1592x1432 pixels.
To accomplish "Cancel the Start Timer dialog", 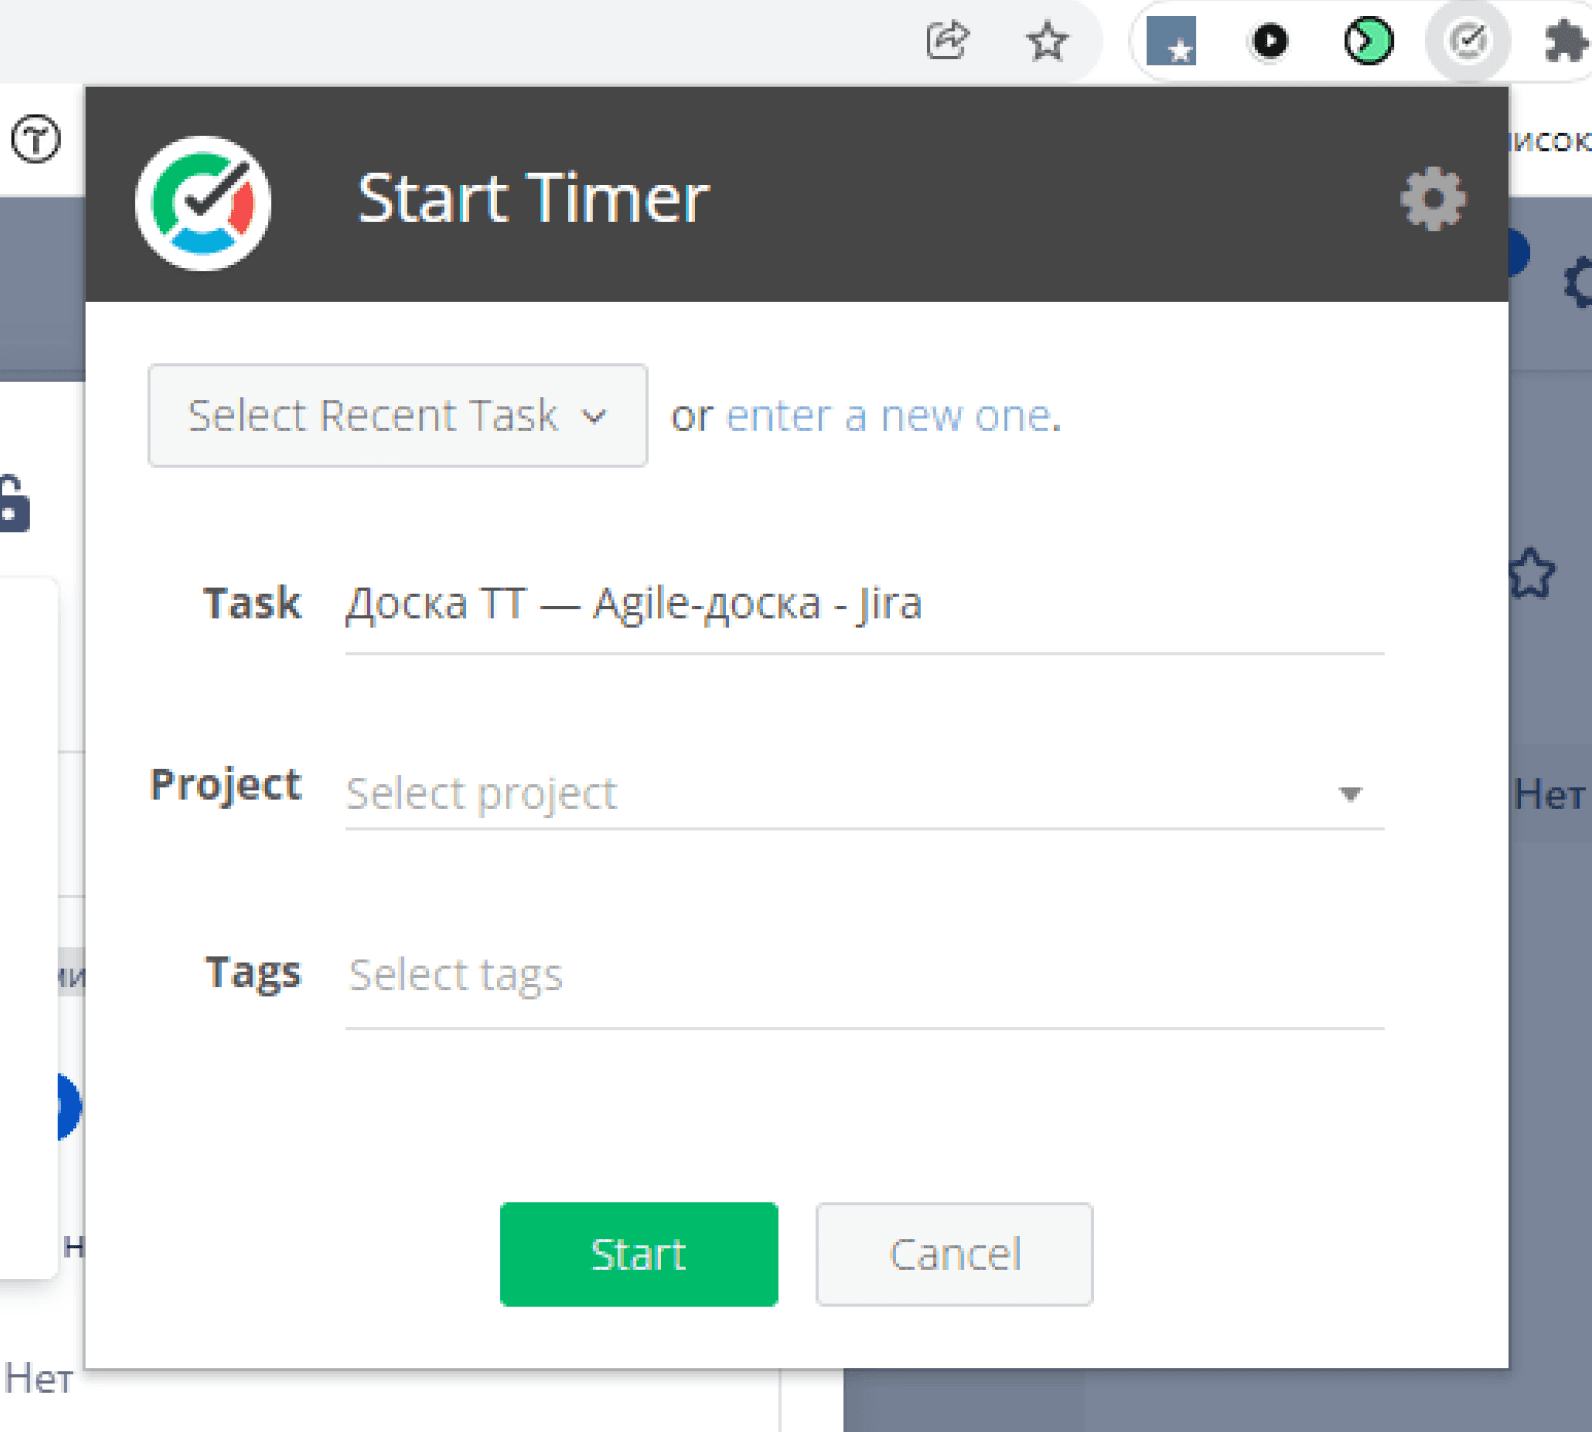I will click(x=954, y=1254).
